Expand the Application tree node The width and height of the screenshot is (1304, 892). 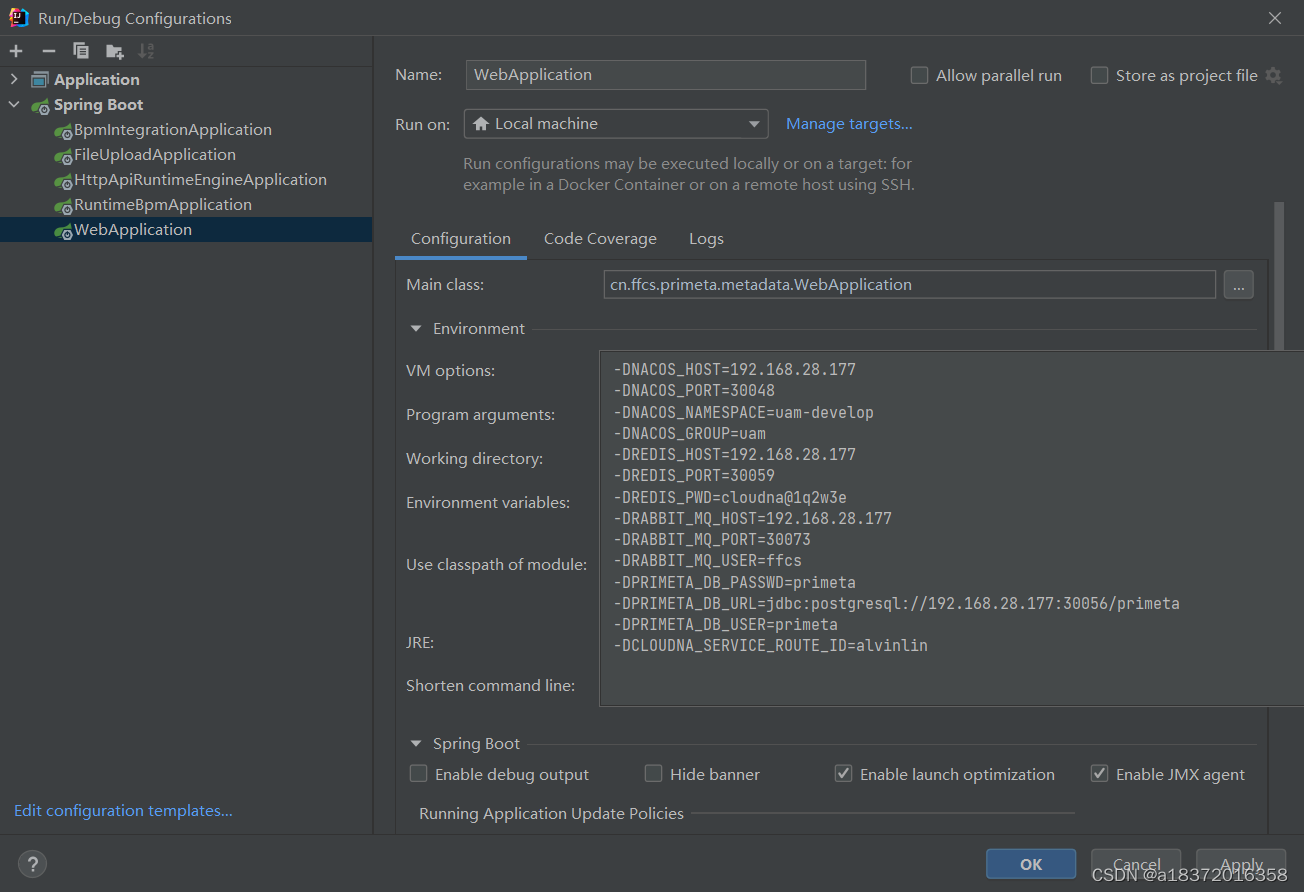14,80
